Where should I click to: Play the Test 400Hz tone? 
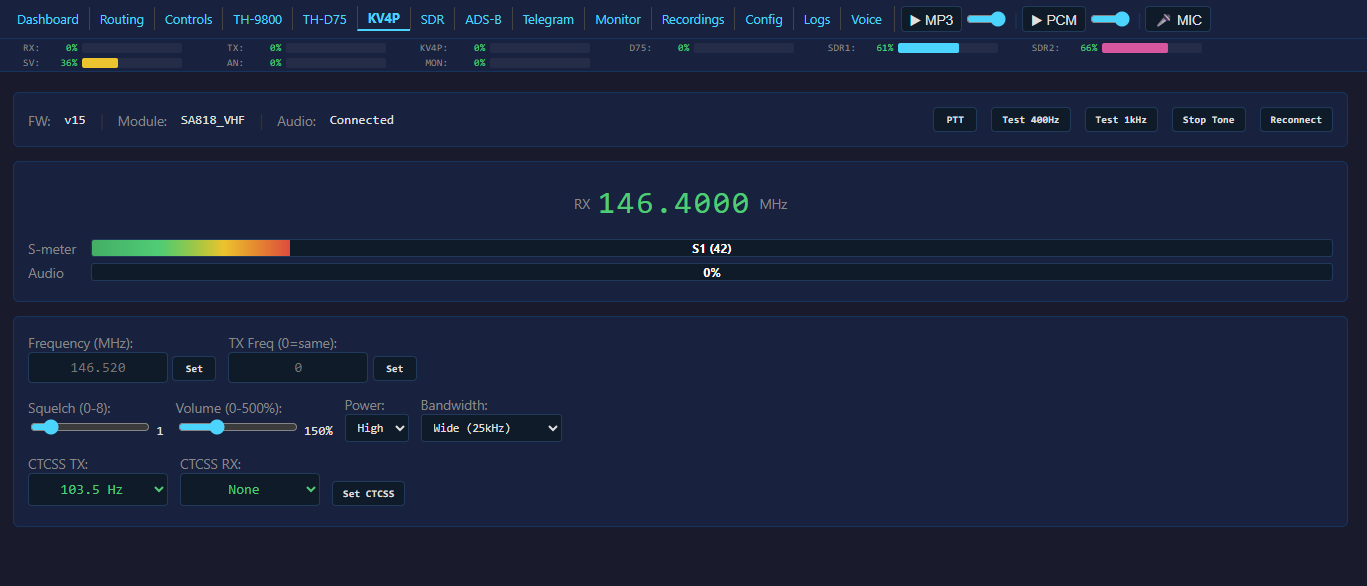pyautogui.click(x=1031, y=120)
